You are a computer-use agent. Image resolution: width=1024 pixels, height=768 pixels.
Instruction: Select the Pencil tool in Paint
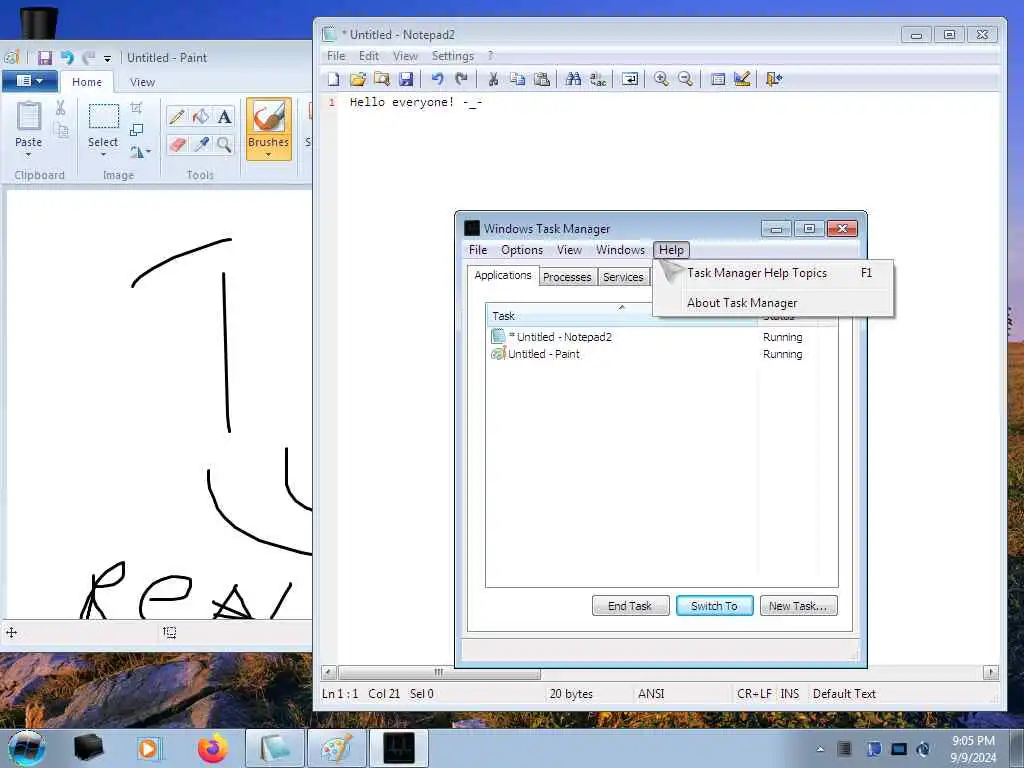176,116
